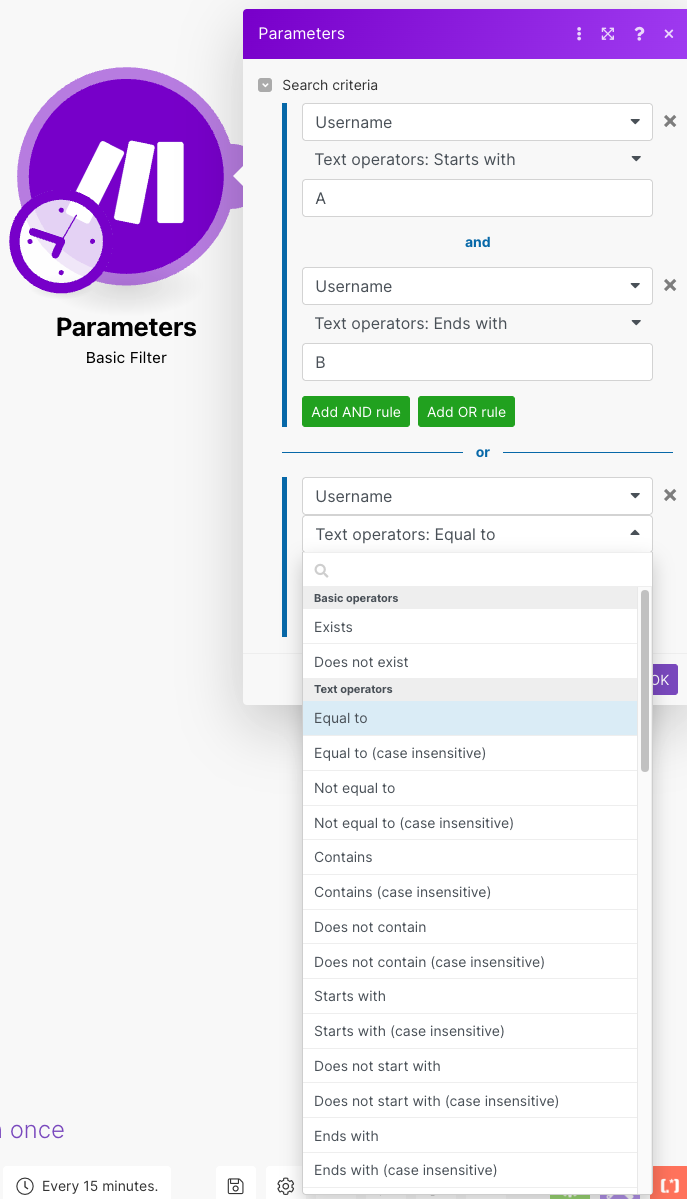Click the expand panel arrows icon

[607, 34]
